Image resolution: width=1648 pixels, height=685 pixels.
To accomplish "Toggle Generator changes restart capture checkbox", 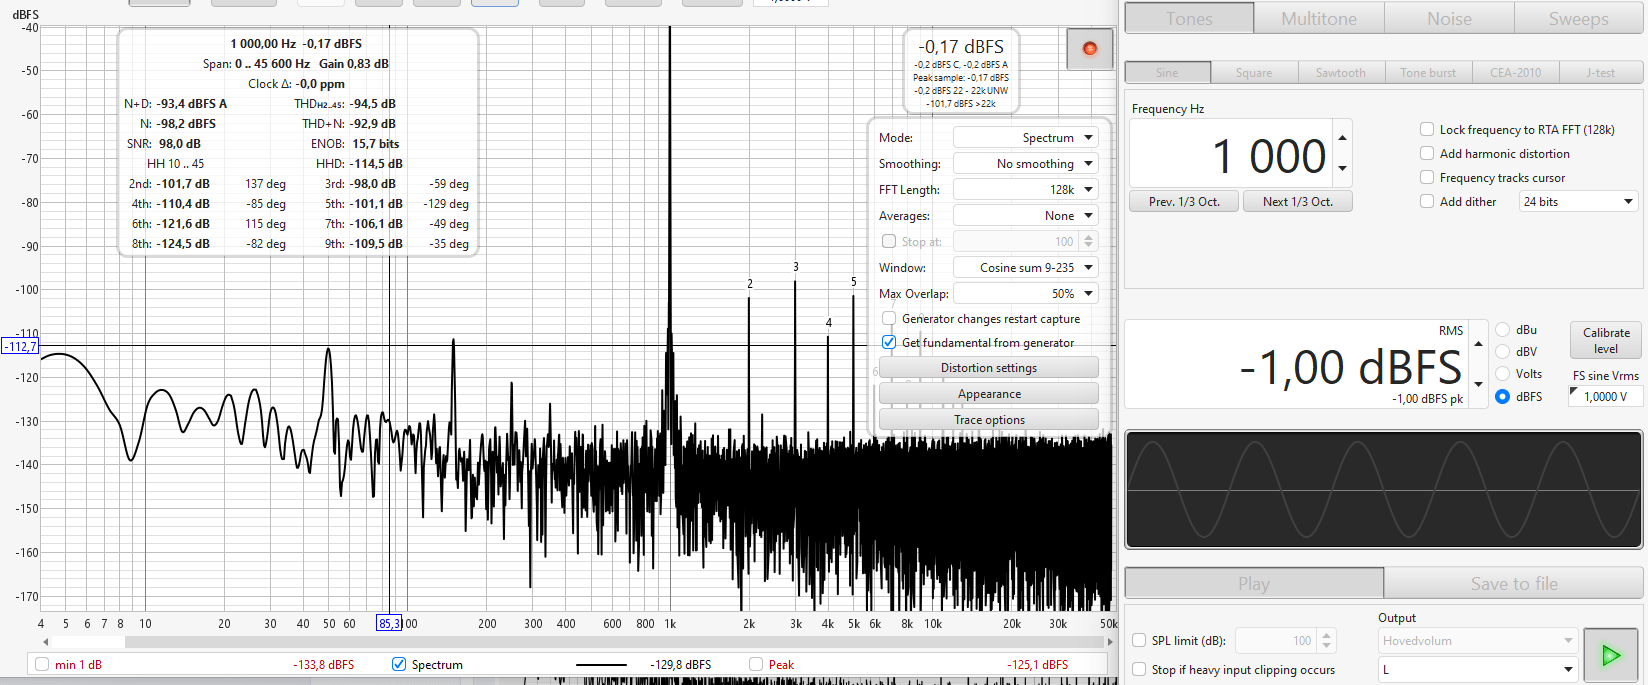I will tap(889, 318).
